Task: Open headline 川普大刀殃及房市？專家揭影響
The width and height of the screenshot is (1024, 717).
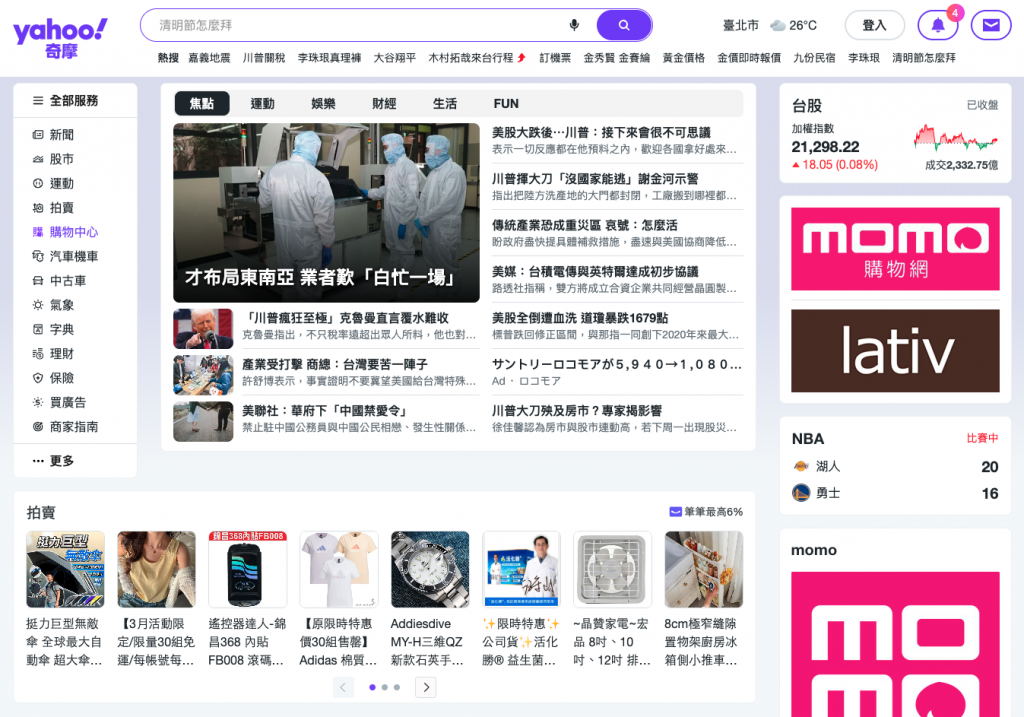Action: pyautogui.click(x=577, y=411)
